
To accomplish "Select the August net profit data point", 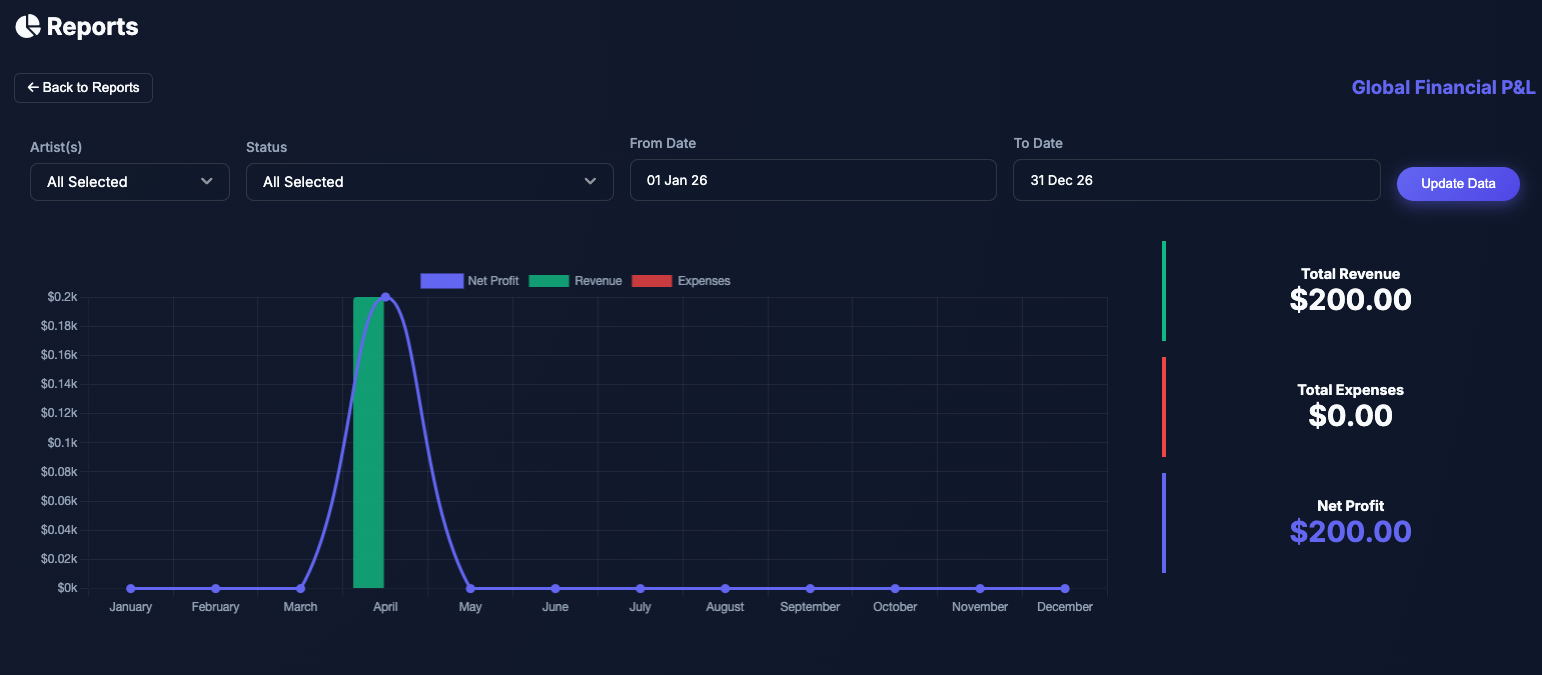I will pyautogui.click(x=725, y=588).
